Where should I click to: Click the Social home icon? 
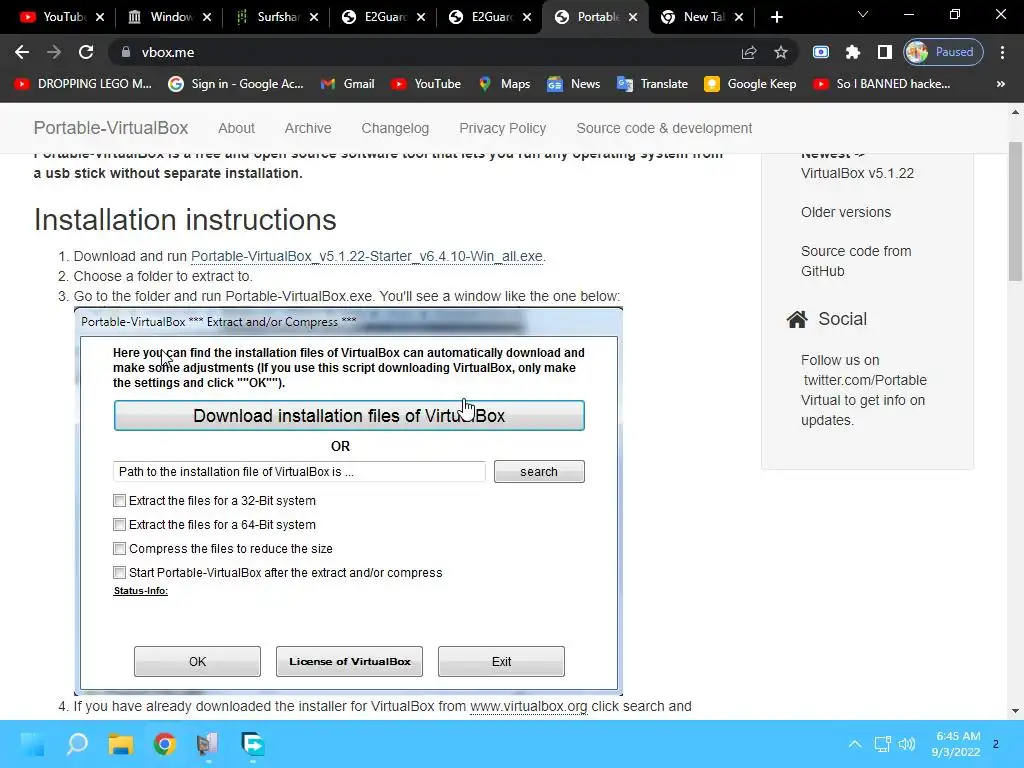[x=797, y=319]
